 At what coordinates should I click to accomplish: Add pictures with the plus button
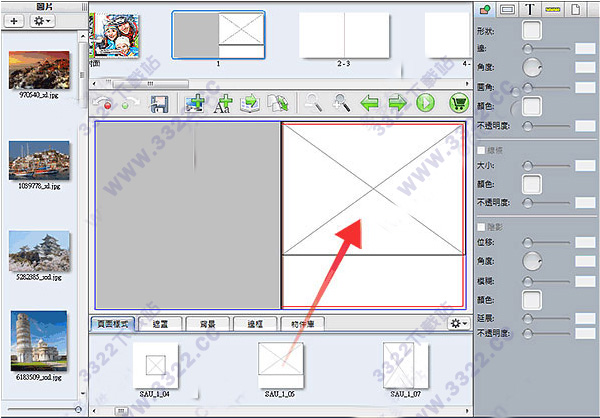[x=14, y=21]
